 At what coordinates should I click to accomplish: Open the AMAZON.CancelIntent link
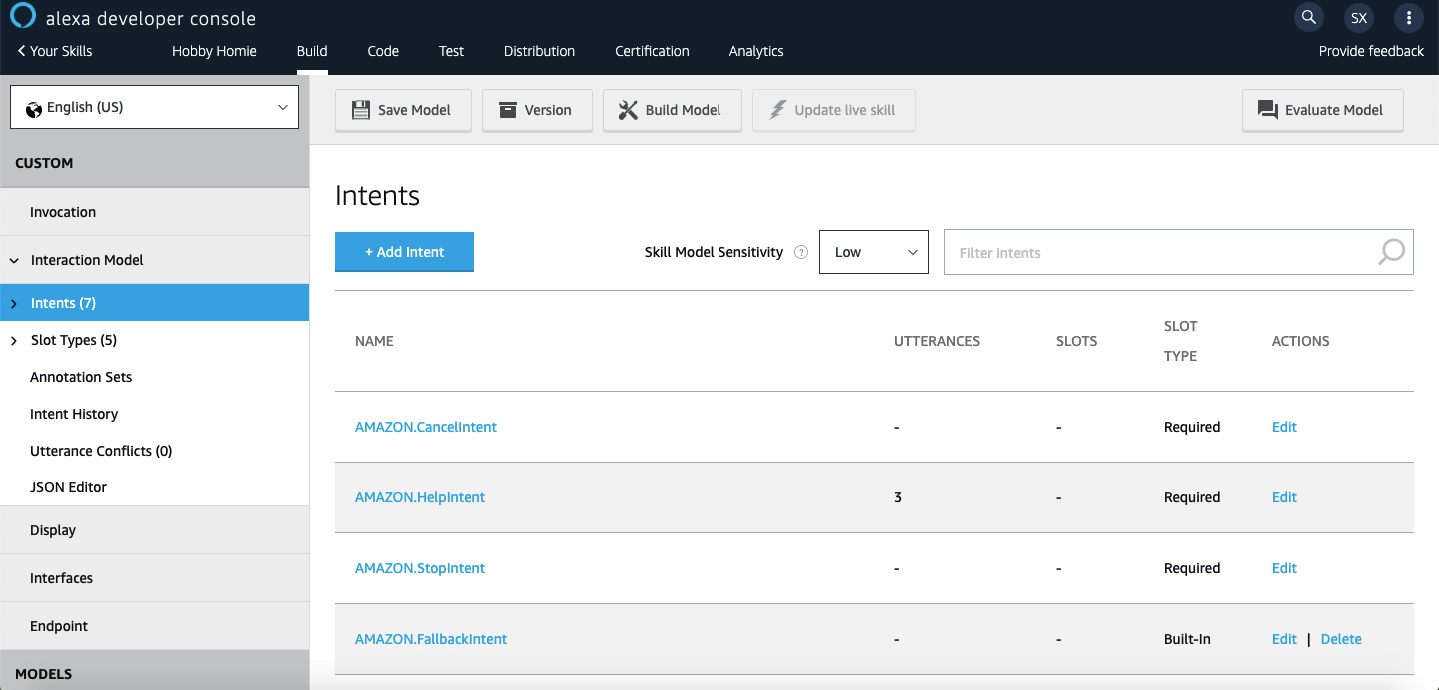point(426,427)
